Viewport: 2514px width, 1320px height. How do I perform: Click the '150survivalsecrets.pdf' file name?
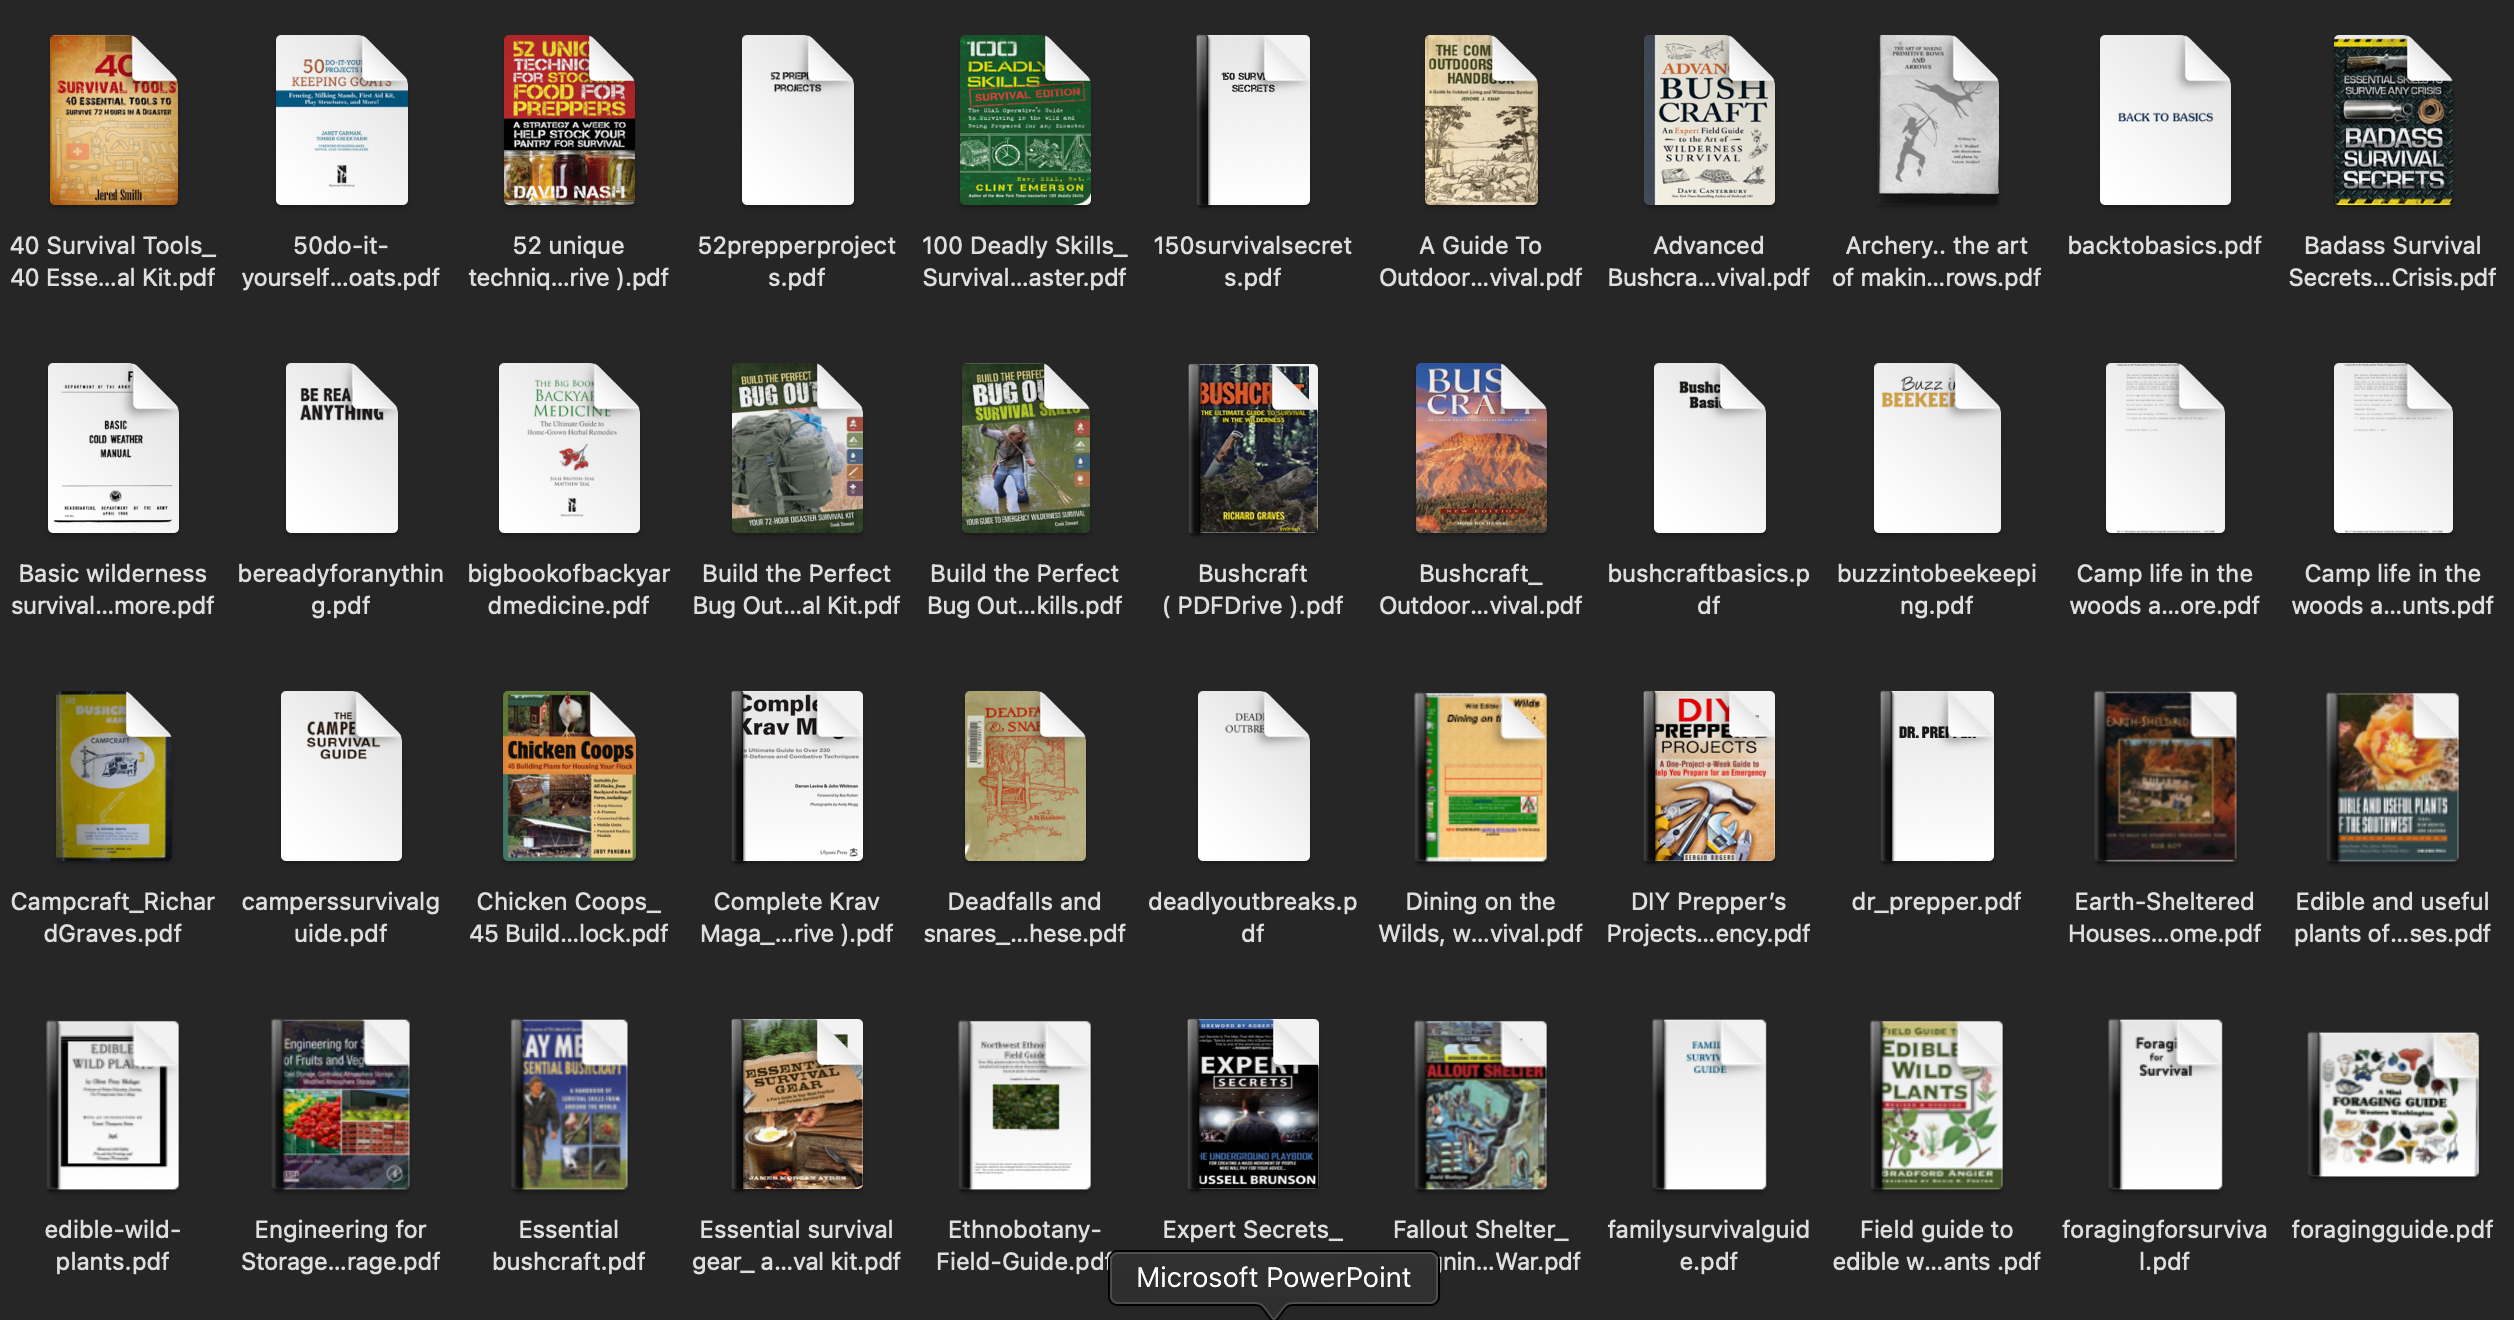[x=1253, y=261]
